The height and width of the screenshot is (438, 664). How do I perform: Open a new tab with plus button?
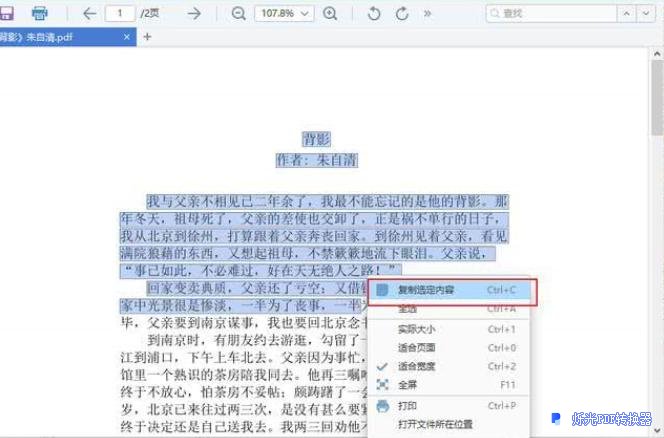[x=147, y=37]
